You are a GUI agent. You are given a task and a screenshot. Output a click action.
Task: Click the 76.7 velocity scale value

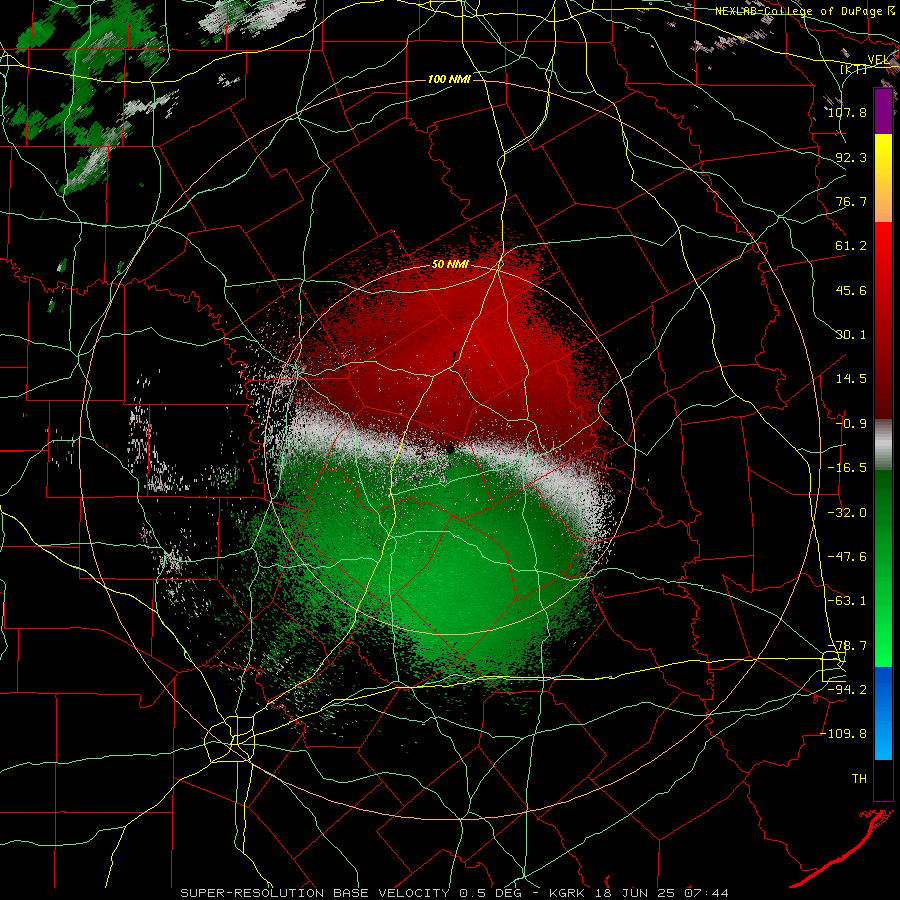851,201
